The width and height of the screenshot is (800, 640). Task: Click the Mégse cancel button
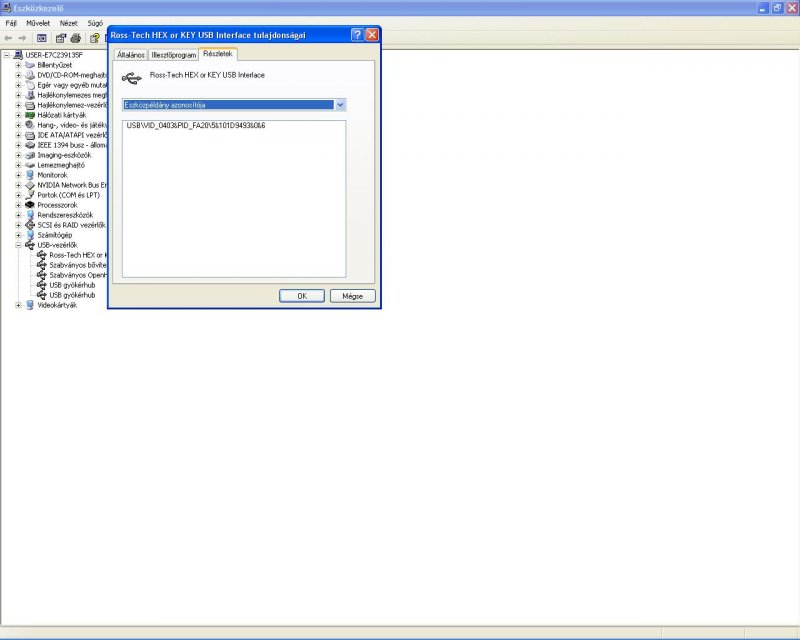coord(353,296)
